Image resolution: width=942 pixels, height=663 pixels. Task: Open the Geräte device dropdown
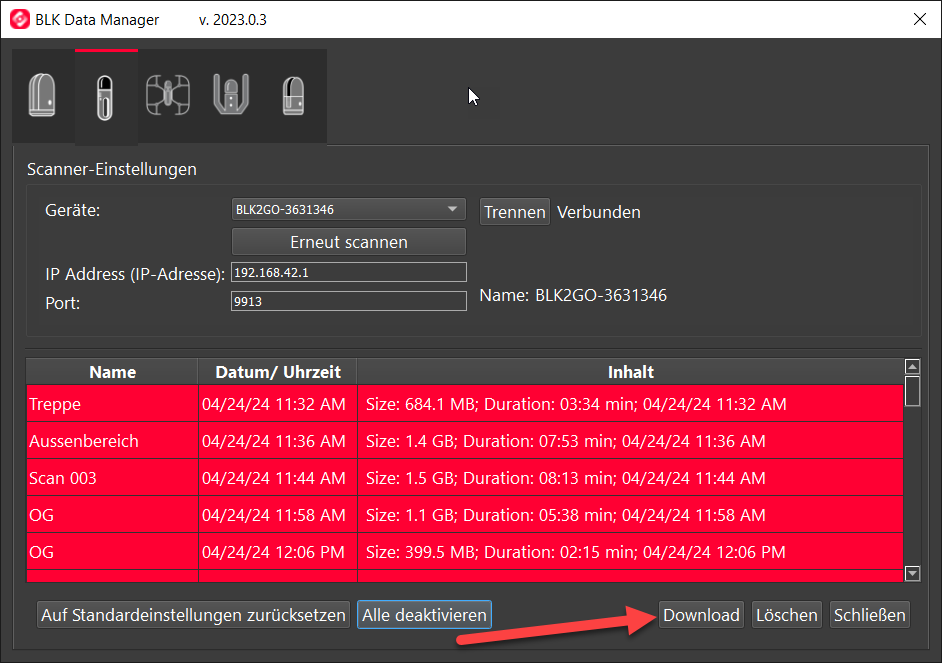pyautogui.click(x=348, y=210)
